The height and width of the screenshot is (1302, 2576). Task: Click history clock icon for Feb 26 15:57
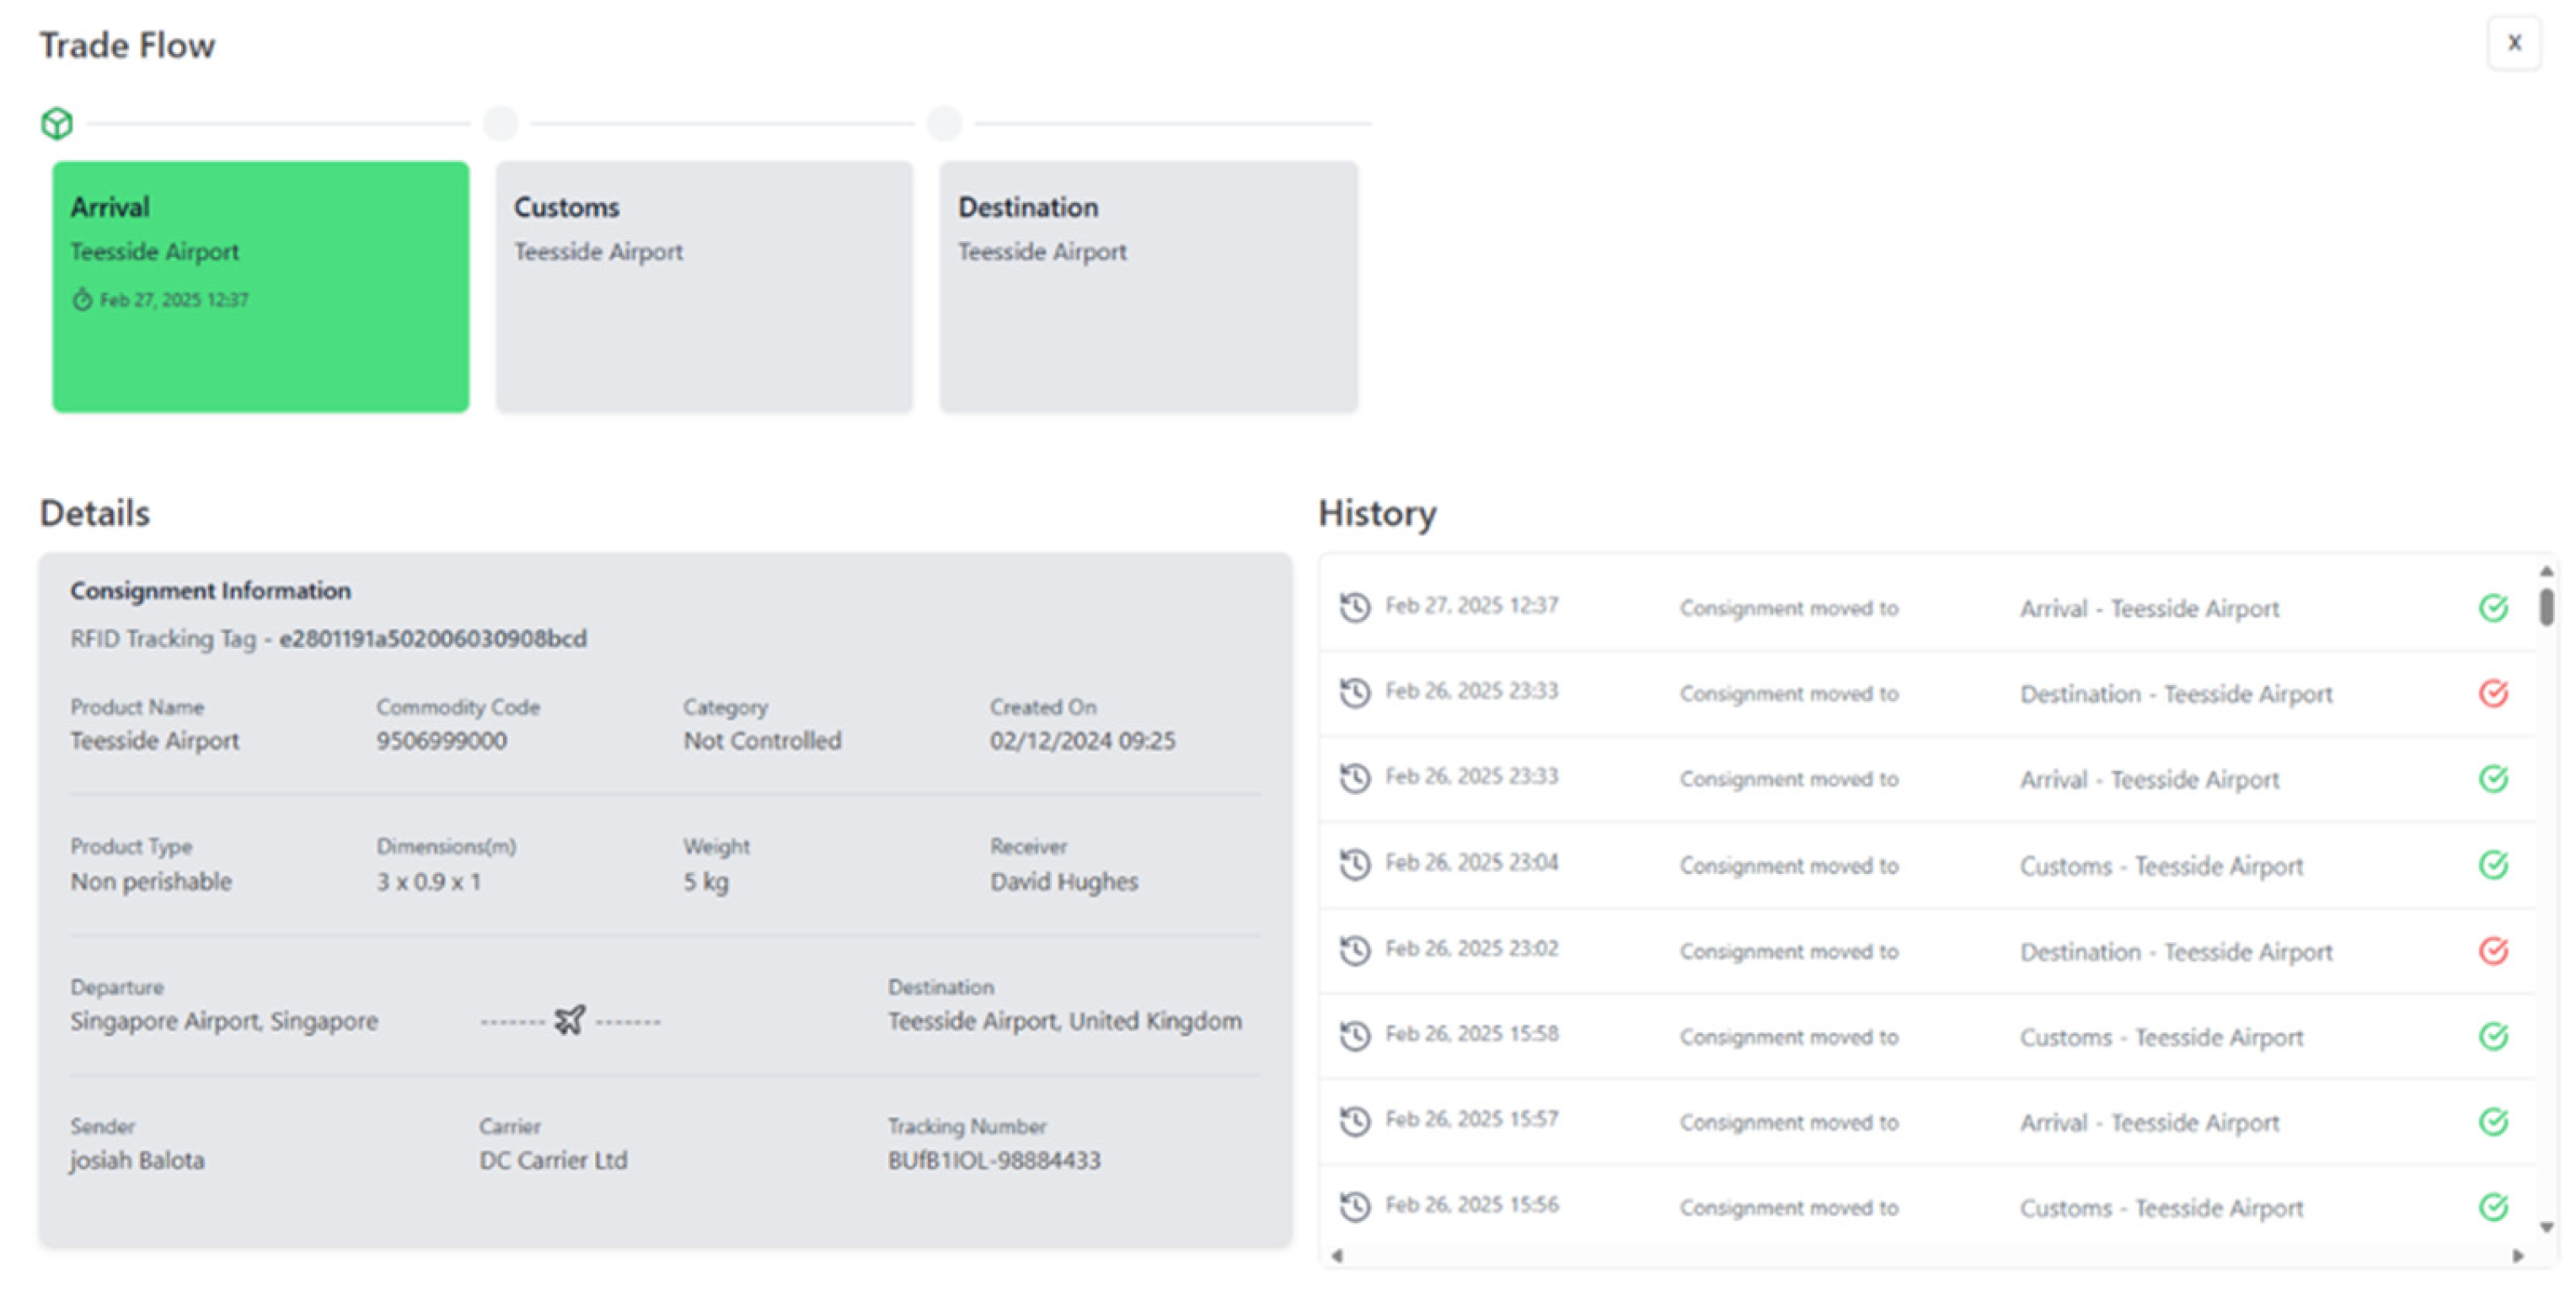click(x=1355, y=1121)
